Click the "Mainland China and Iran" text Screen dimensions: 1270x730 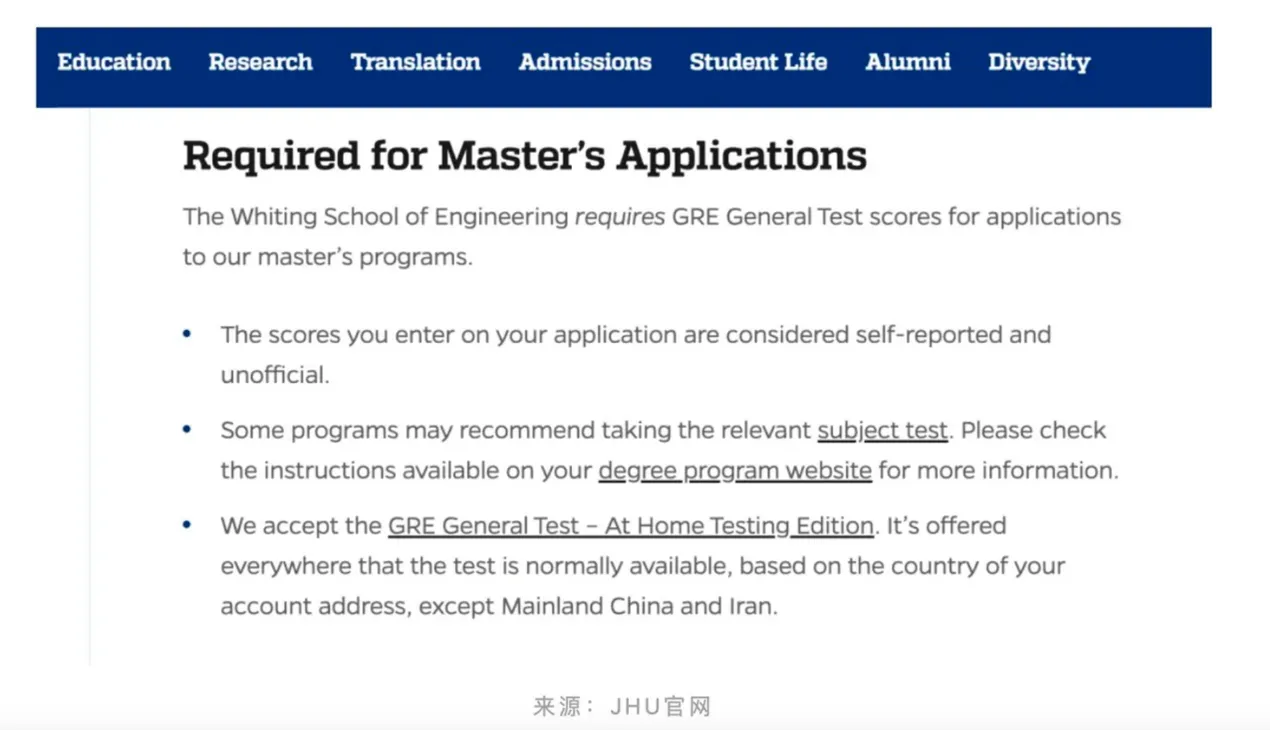[638, 606]
